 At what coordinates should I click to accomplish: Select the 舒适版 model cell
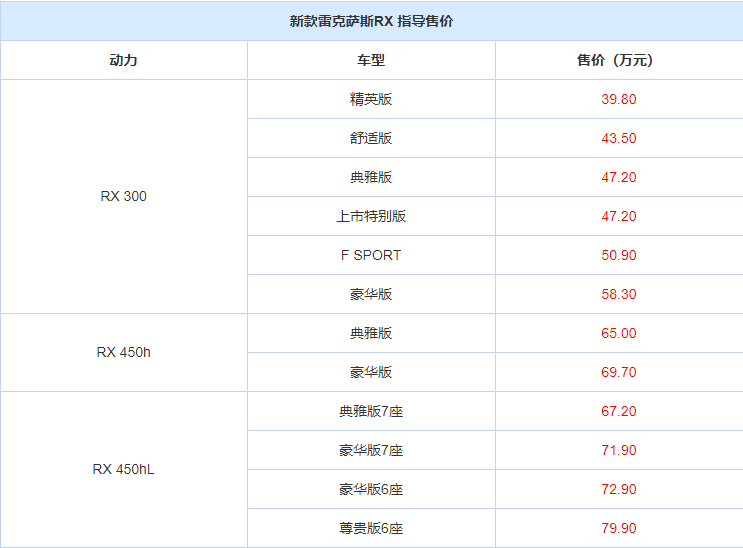371,138
